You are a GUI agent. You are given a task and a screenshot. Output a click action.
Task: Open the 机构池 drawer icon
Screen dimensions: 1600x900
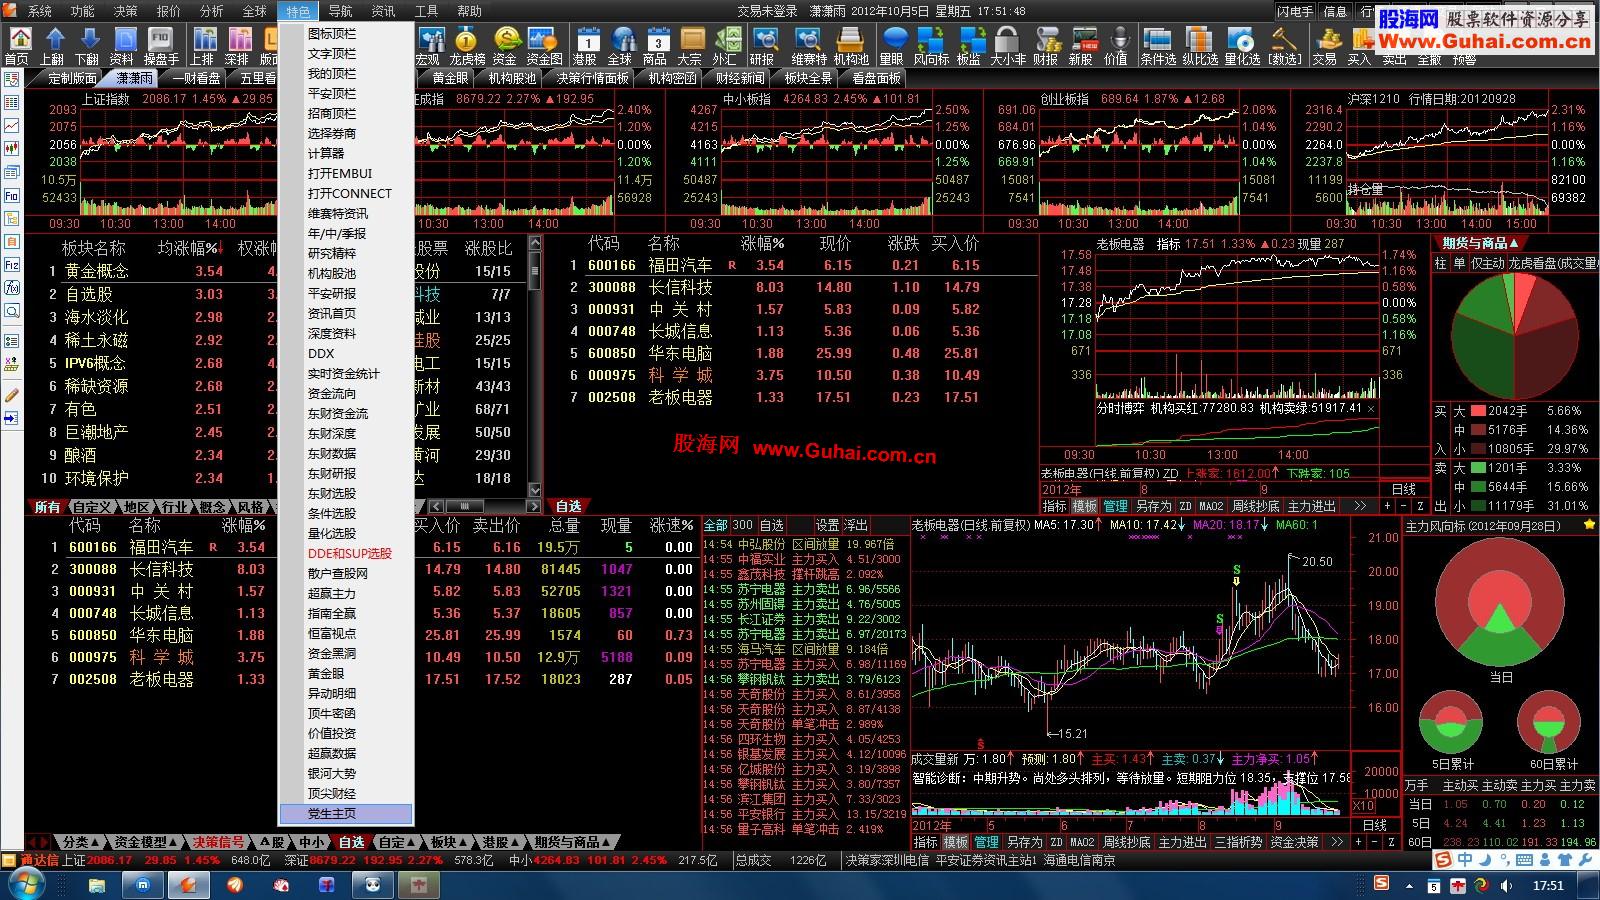(851, 47)
